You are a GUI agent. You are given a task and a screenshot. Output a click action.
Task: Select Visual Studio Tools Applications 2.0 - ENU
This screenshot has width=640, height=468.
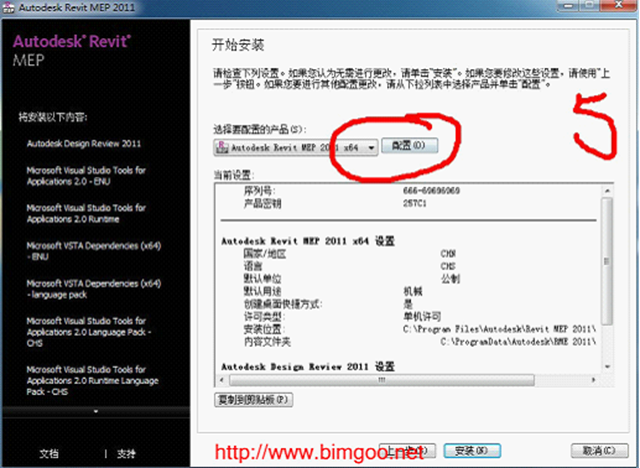click(86, 176)
